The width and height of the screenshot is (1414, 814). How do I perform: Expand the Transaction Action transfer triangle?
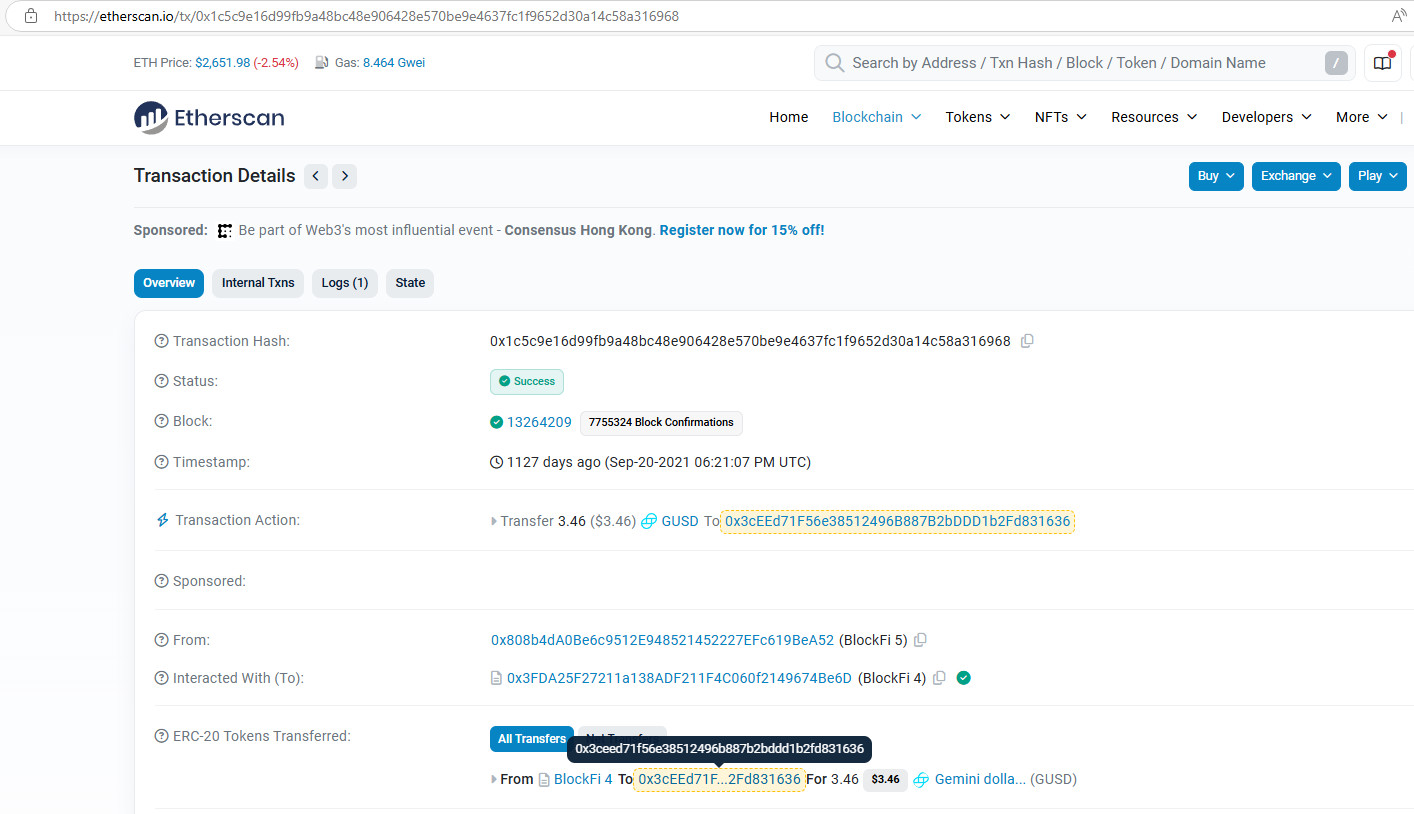pos(494,521)
